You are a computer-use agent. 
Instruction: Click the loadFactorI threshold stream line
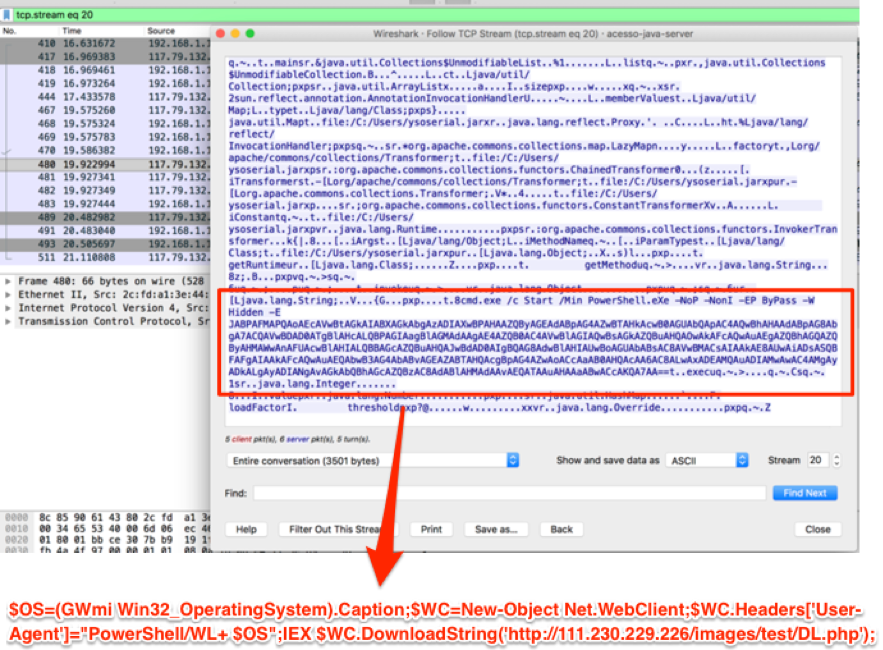click(500, 407)
